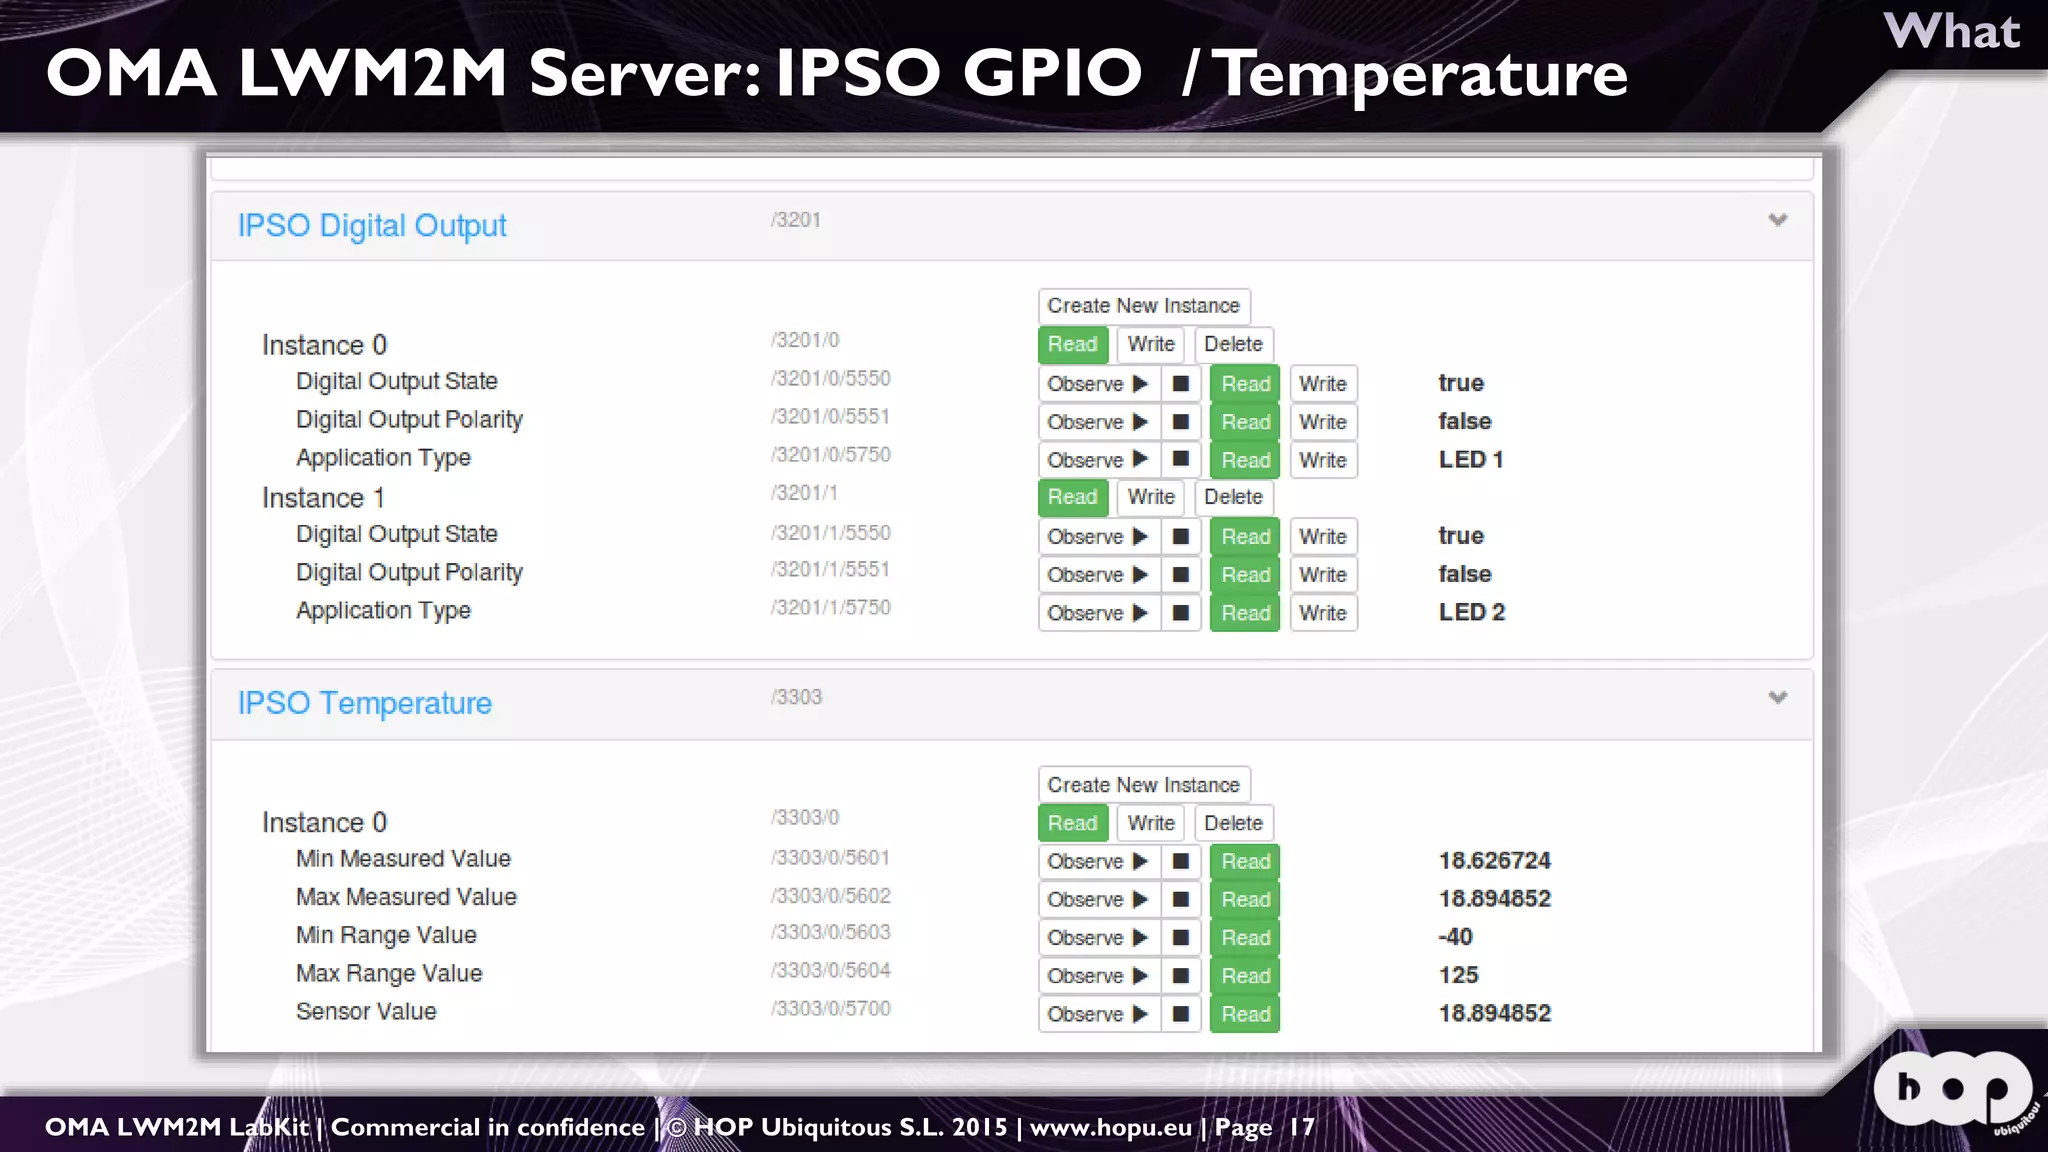Observe the Min Range Value resource

[1099, 937]
